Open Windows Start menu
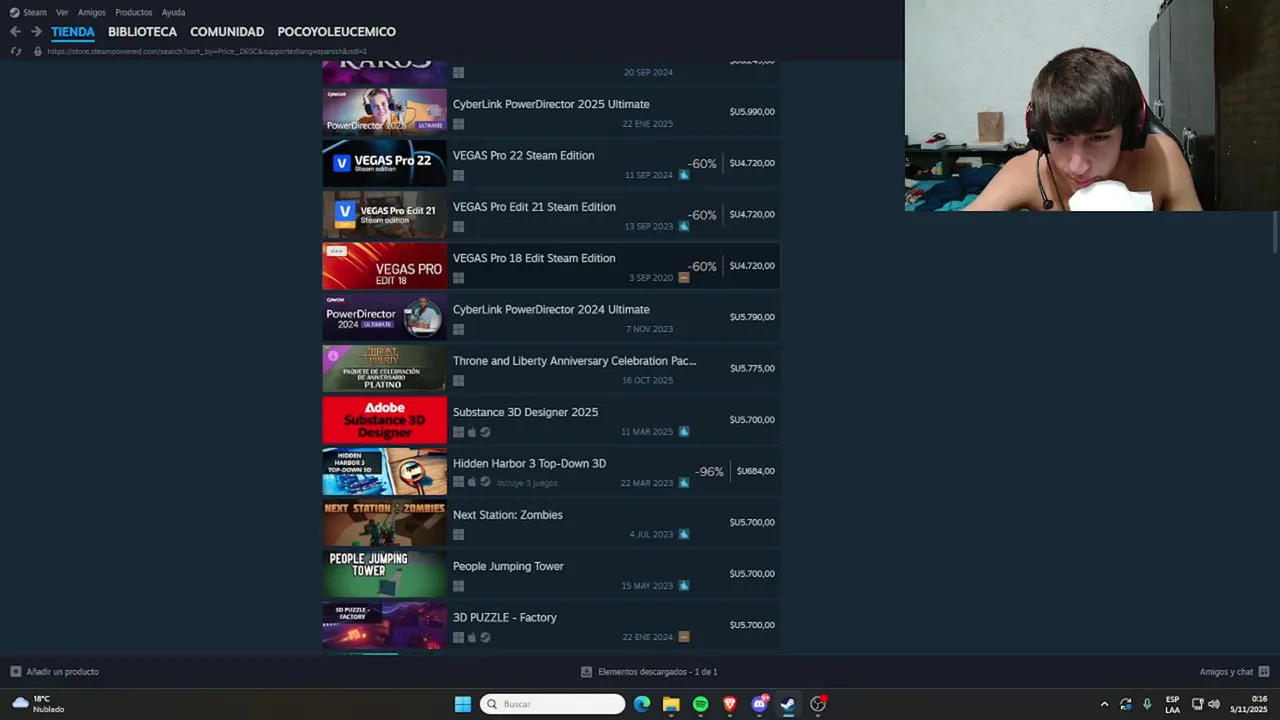This screenshot has width=1280, height=720. 463,704
